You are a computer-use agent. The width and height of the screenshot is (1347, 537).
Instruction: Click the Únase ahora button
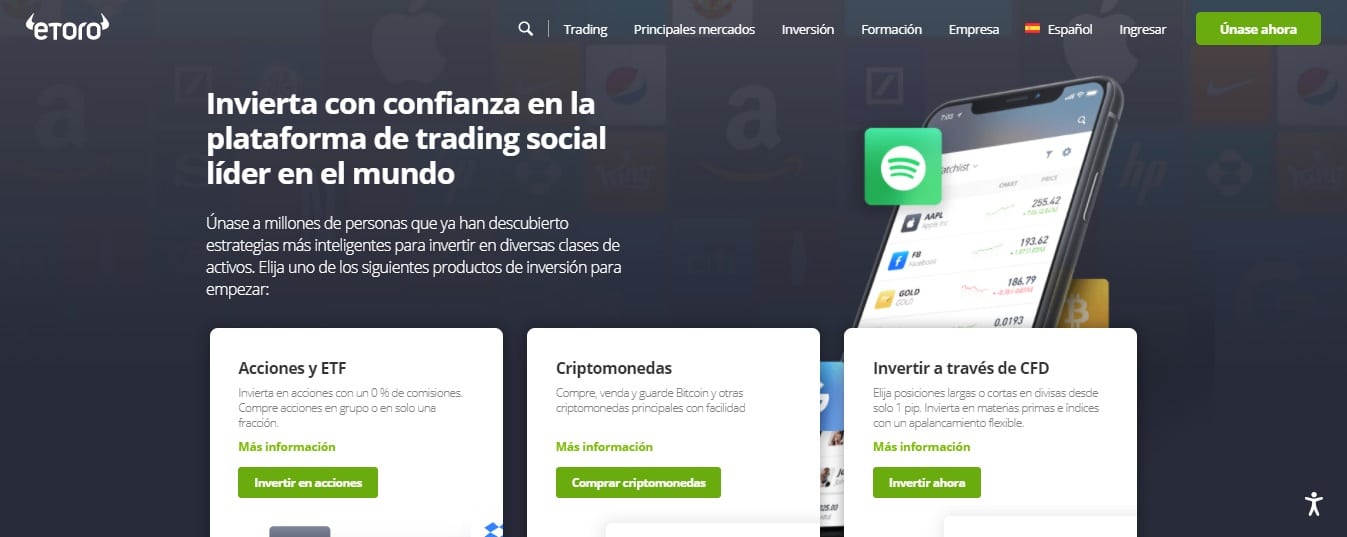[x=1258, y=29]
